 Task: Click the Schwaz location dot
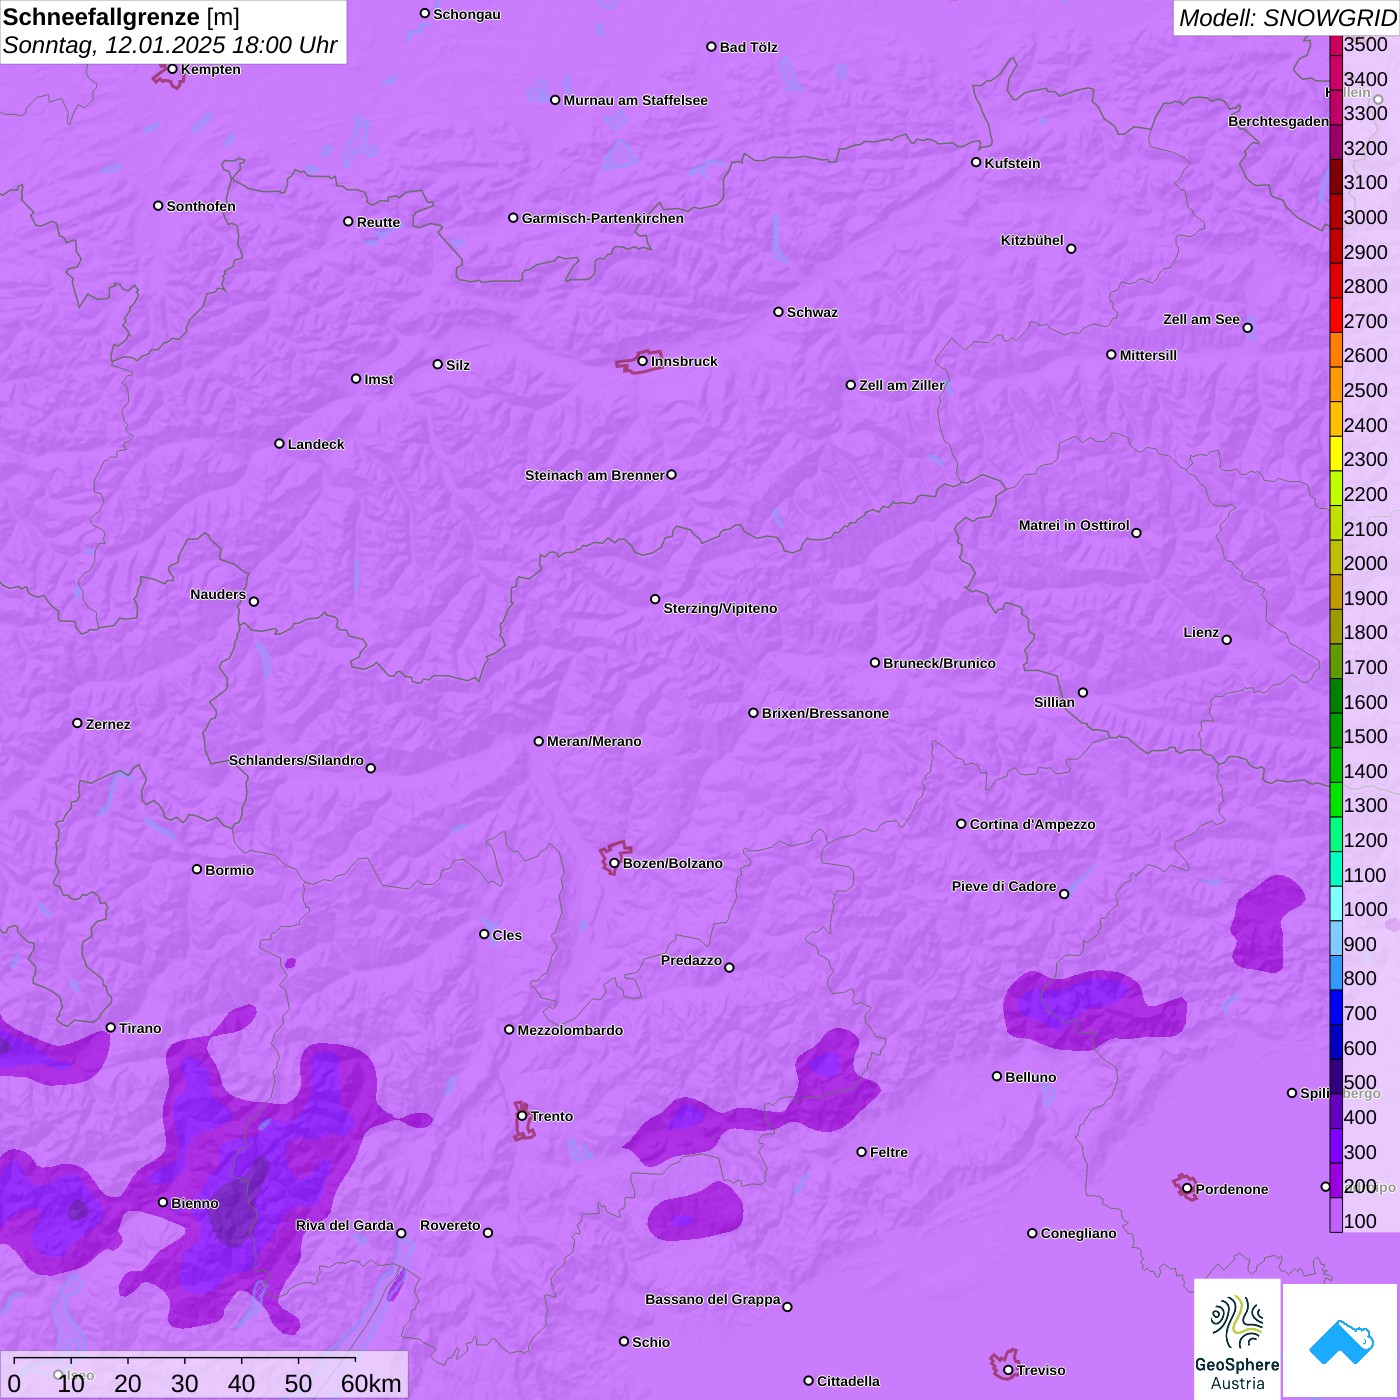click(x=778, y=312)
